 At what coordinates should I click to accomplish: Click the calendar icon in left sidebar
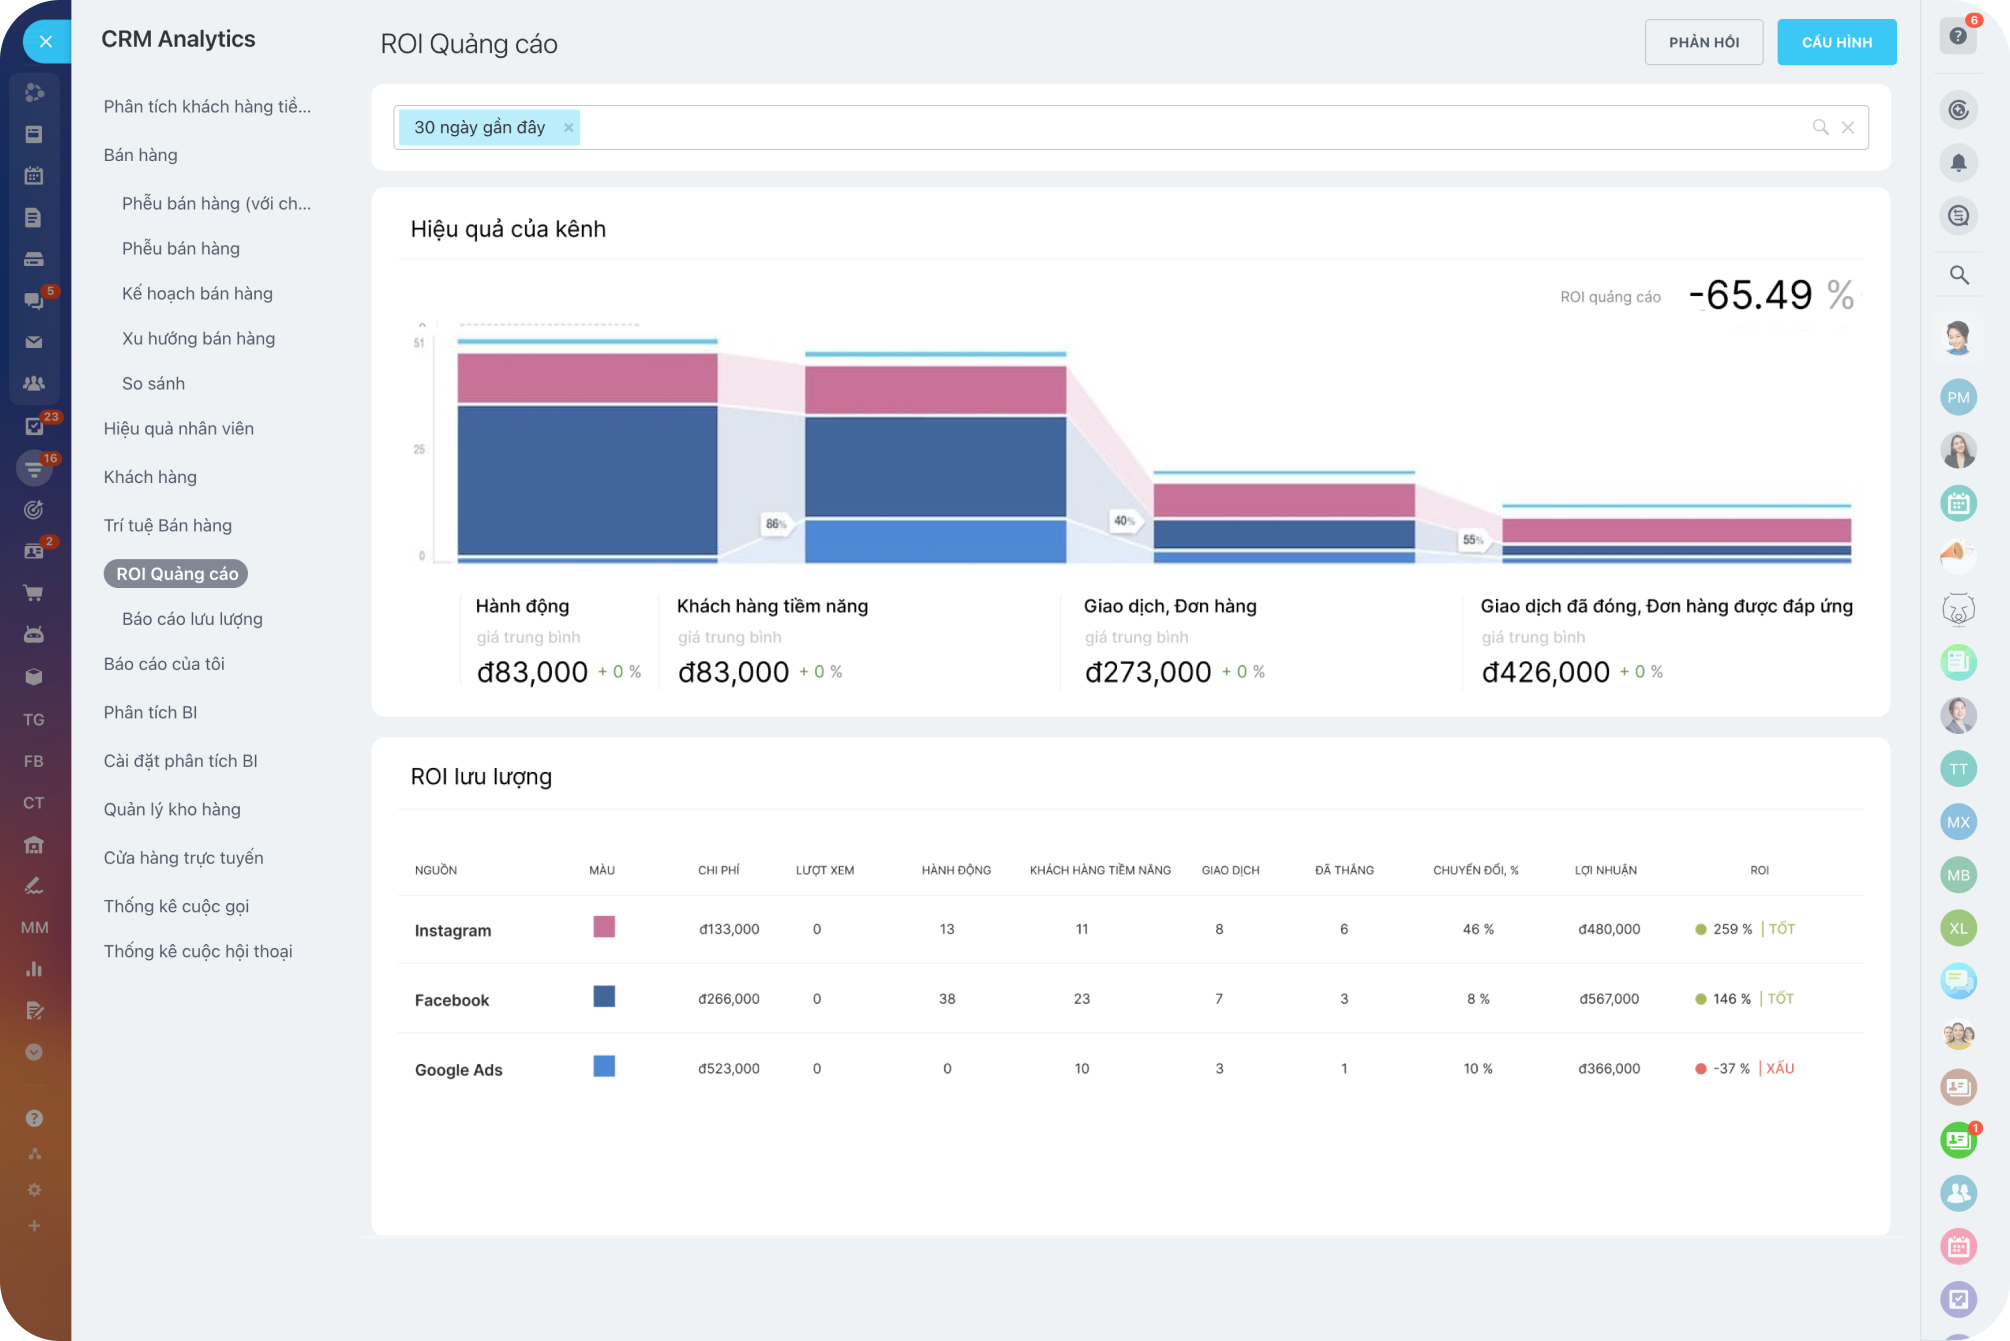34,176
